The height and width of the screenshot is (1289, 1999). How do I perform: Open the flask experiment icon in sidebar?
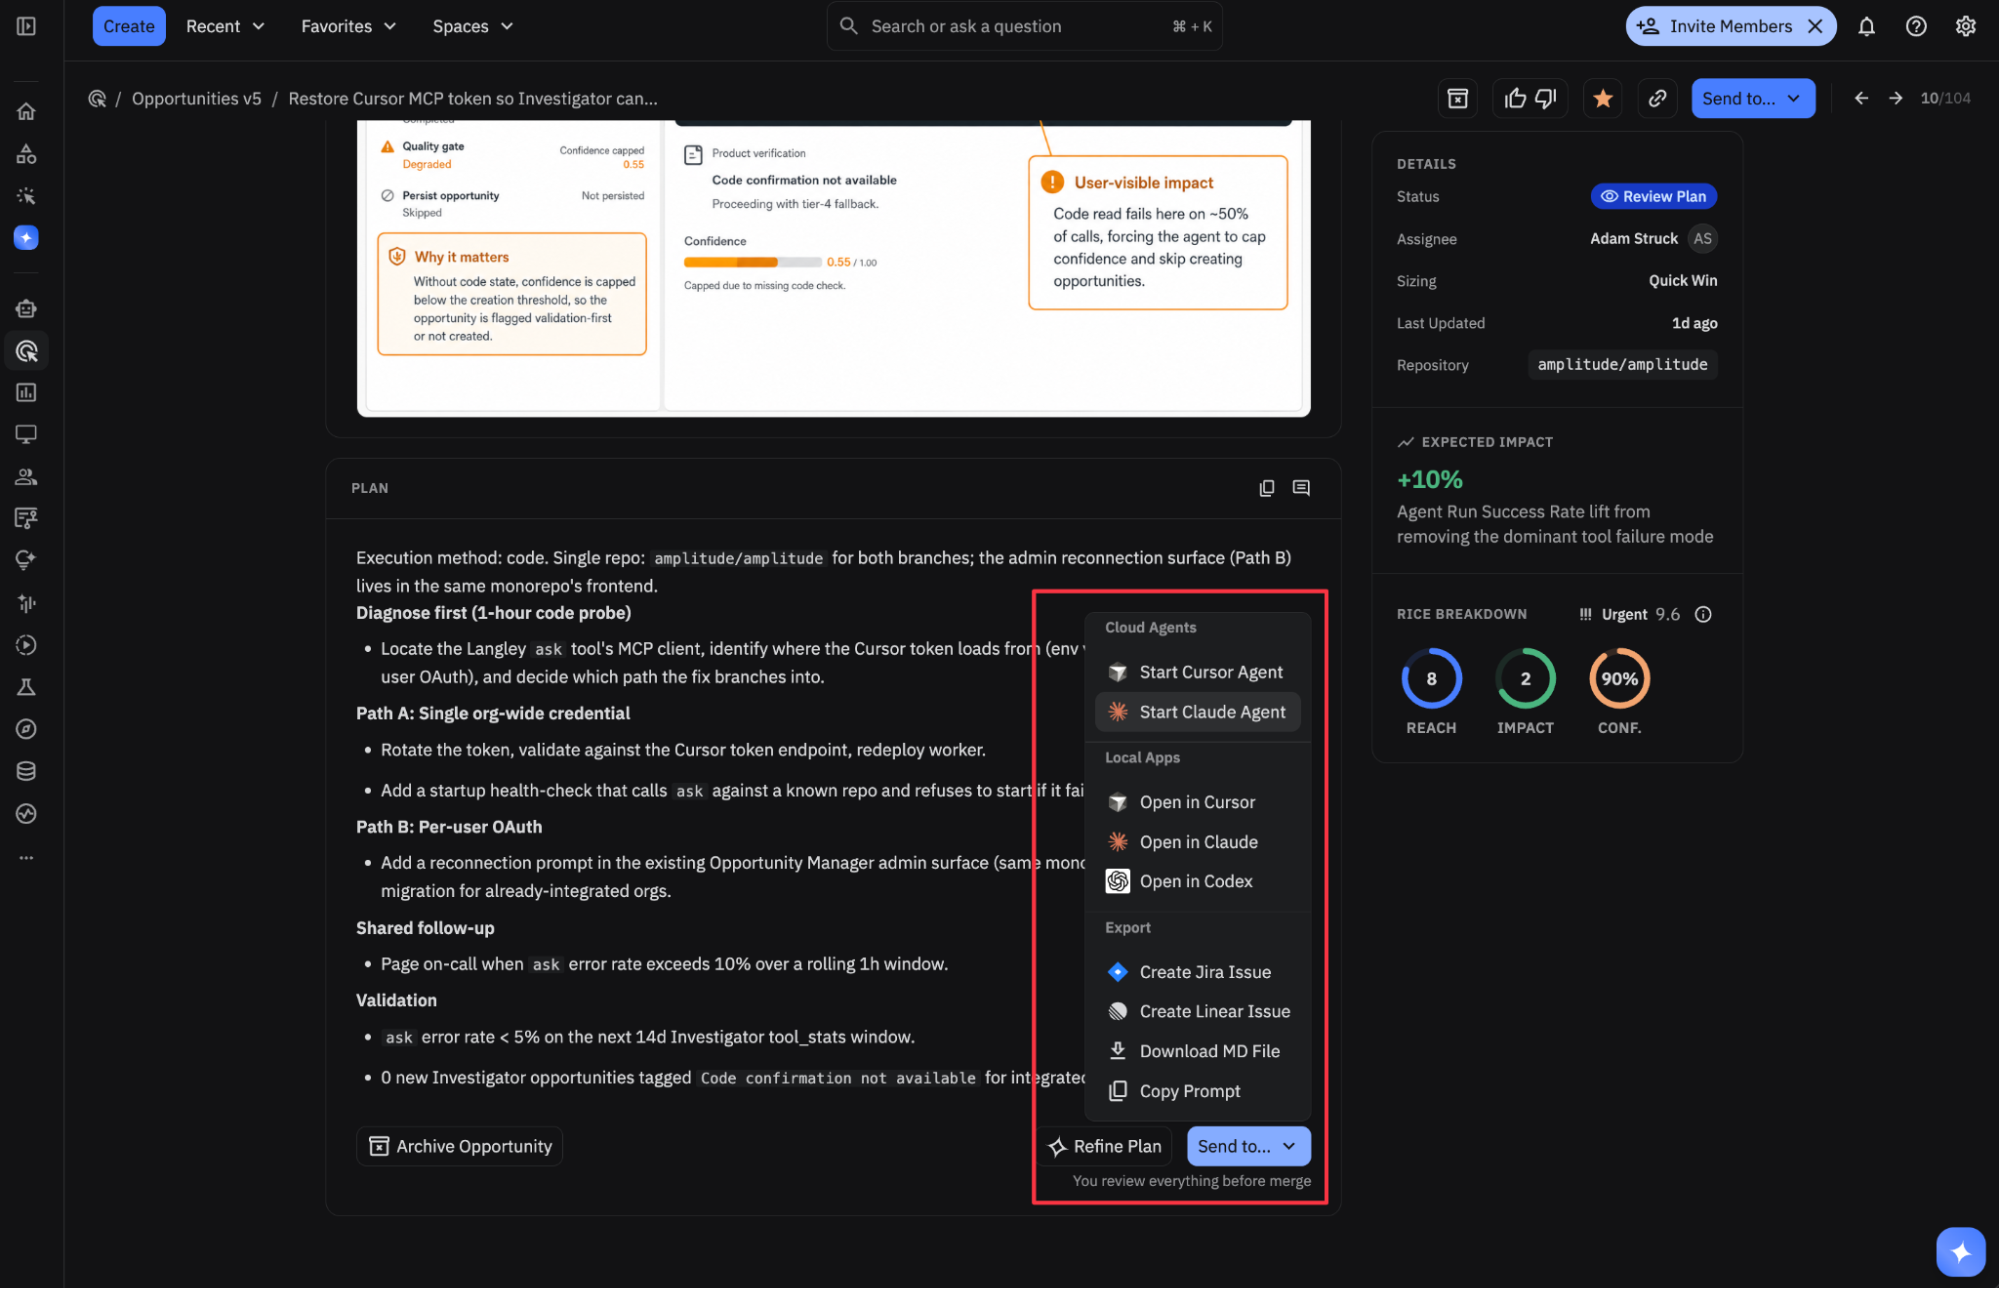pos(26,687)
